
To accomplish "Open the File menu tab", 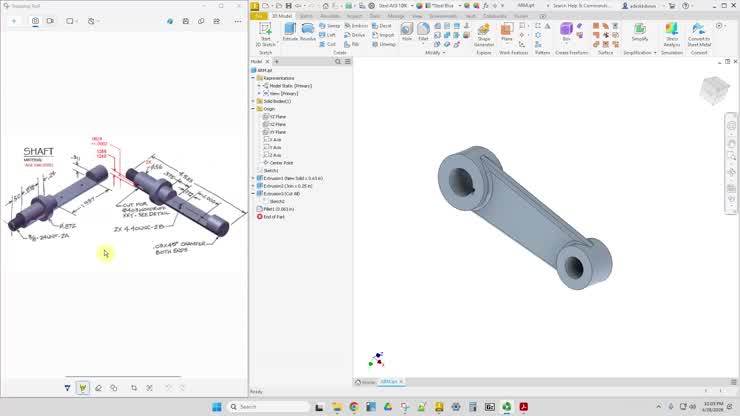I will point(259,16).
